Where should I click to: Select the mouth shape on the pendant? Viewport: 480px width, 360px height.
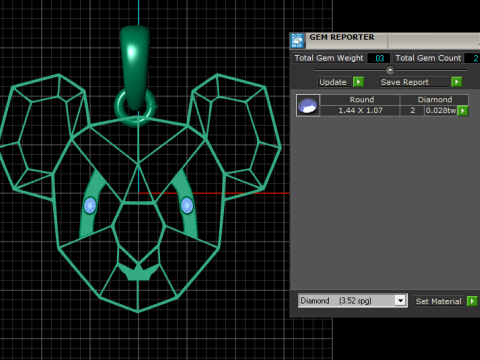138,272
